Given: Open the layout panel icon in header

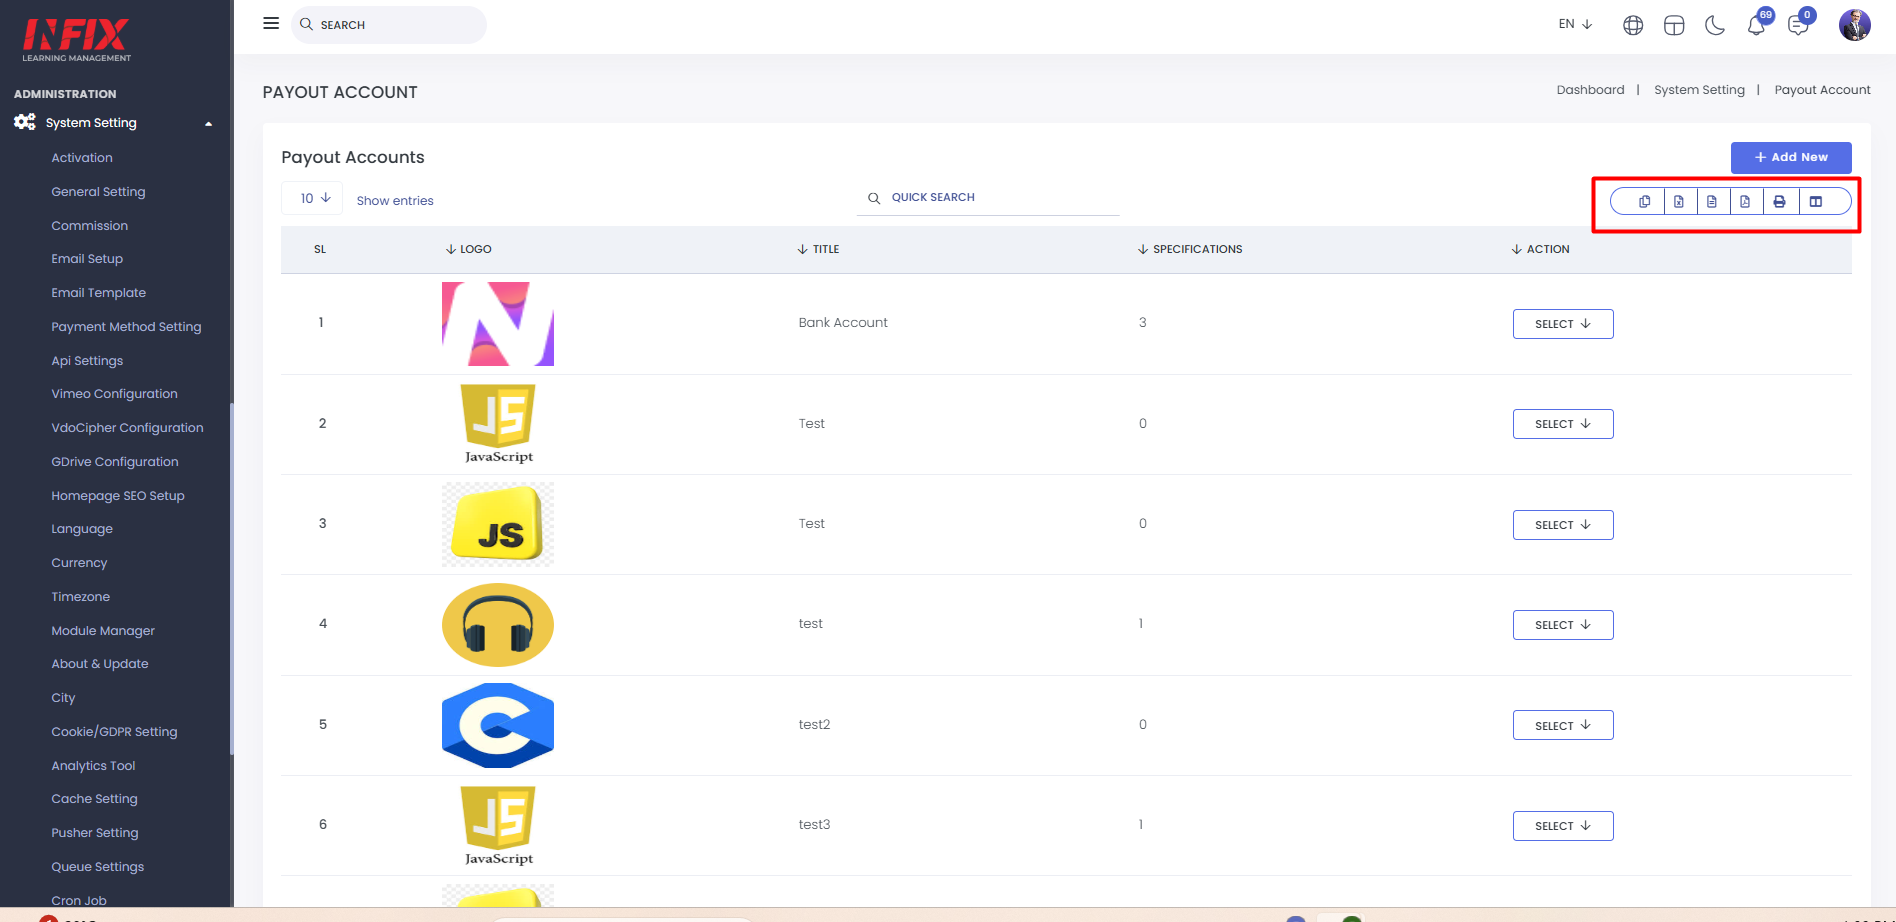Looking at the screenshot, I should pyautogui.click(x=1674, y=25).
